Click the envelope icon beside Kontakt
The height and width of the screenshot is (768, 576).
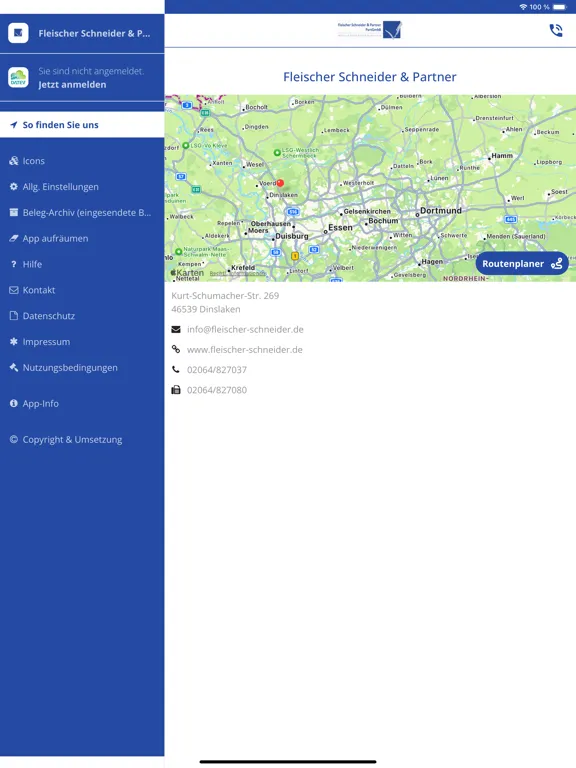tap(14, 290)
